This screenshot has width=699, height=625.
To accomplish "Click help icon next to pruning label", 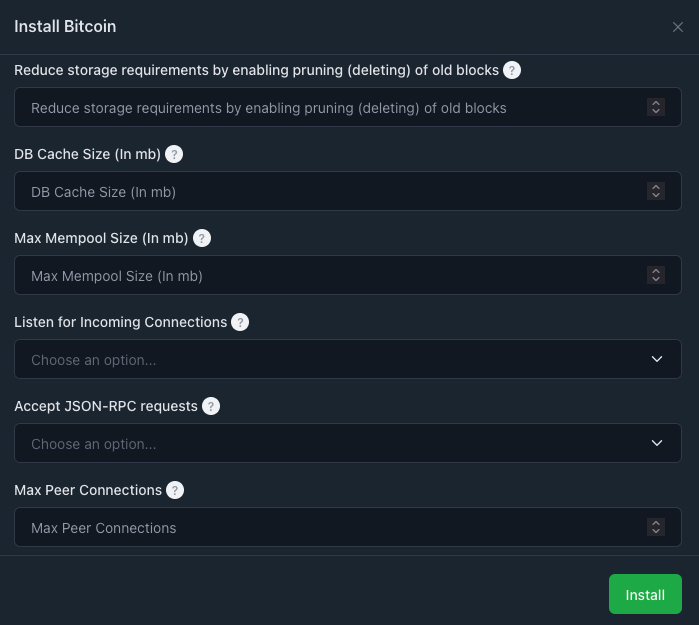I will point(512,70).
